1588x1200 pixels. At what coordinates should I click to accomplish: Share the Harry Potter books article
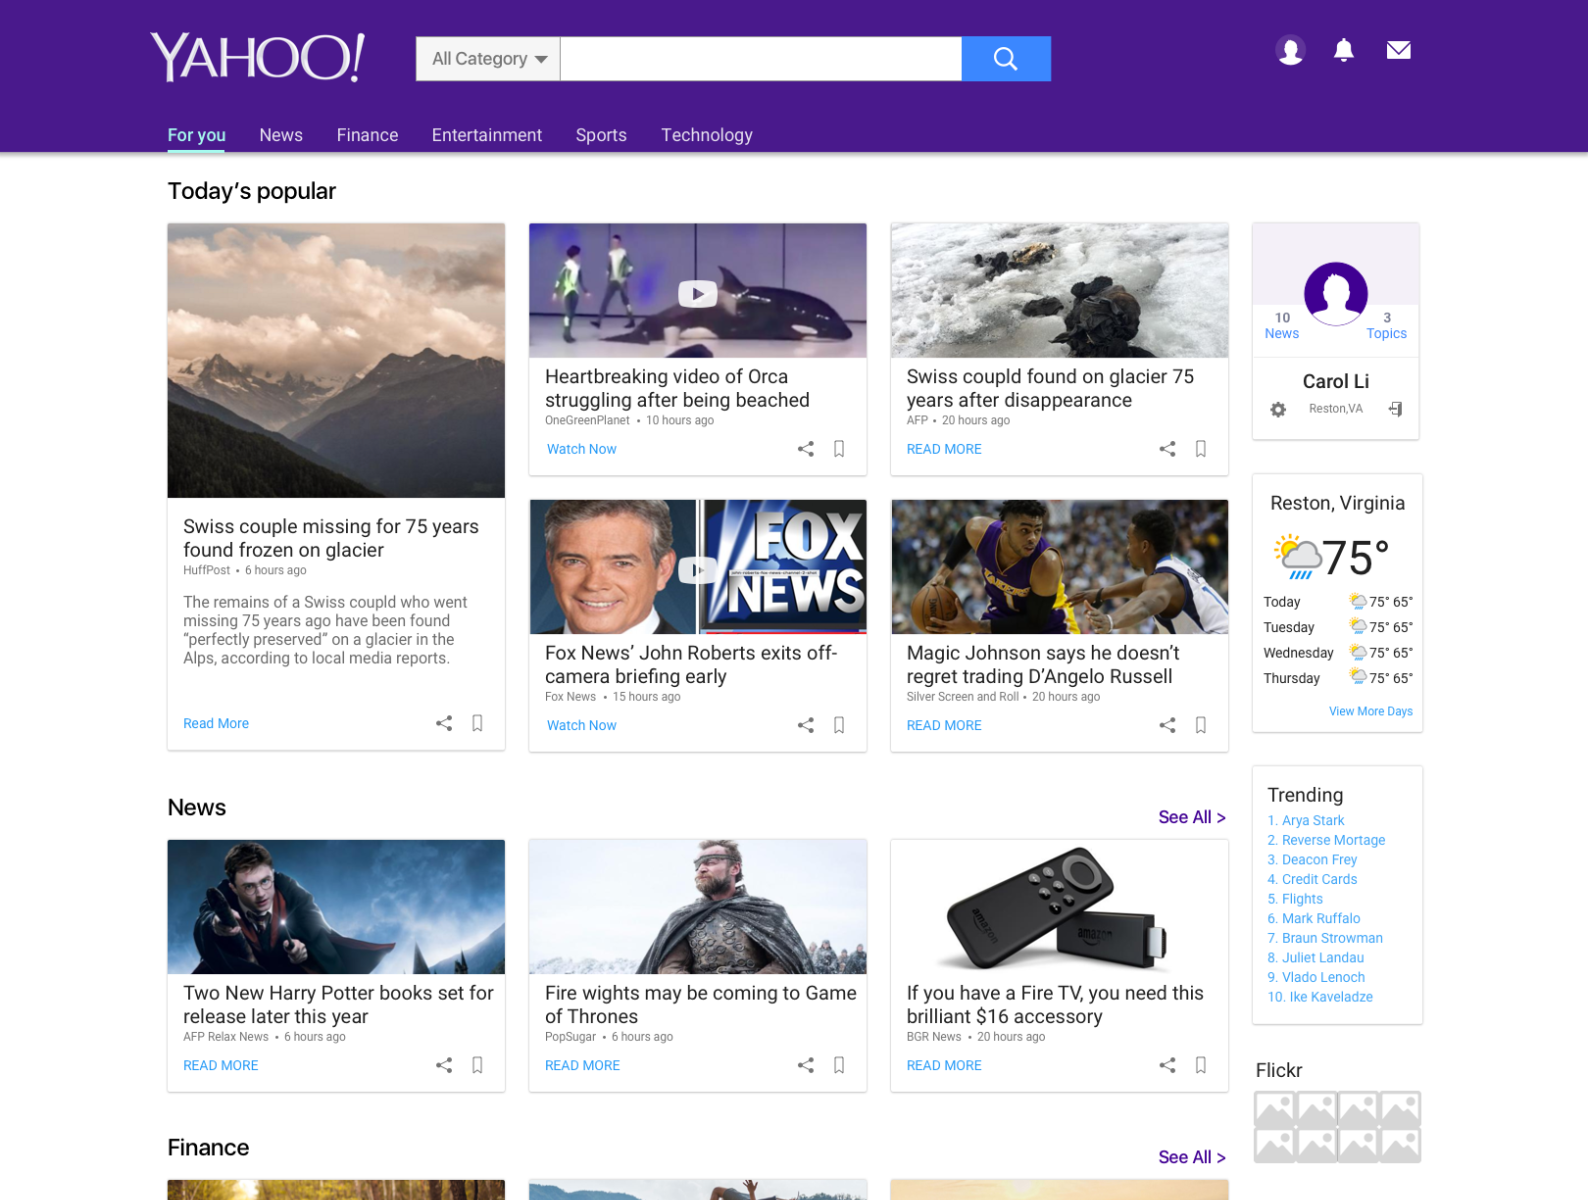coord(444,1065)
